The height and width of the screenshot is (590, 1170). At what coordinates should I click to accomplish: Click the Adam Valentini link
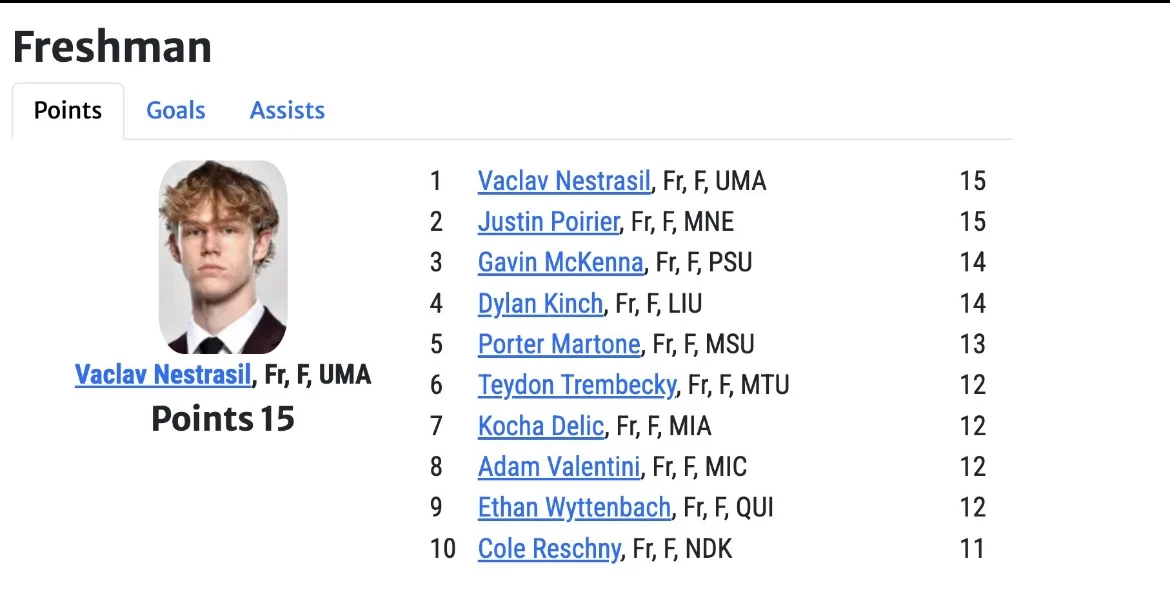click(558, 467)
